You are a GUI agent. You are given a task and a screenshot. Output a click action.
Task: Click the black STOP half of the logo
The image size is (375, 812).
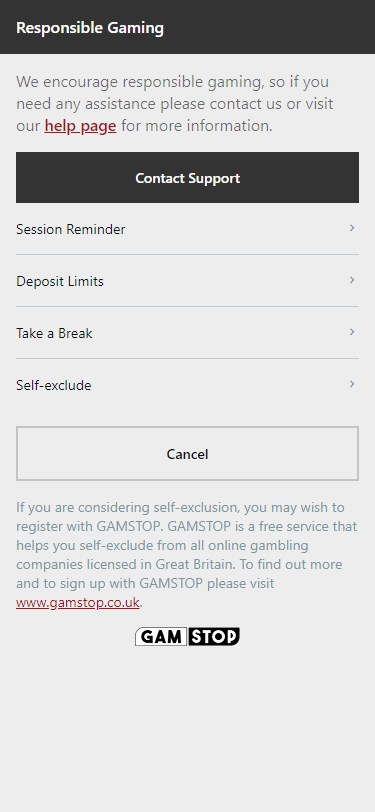214,636
